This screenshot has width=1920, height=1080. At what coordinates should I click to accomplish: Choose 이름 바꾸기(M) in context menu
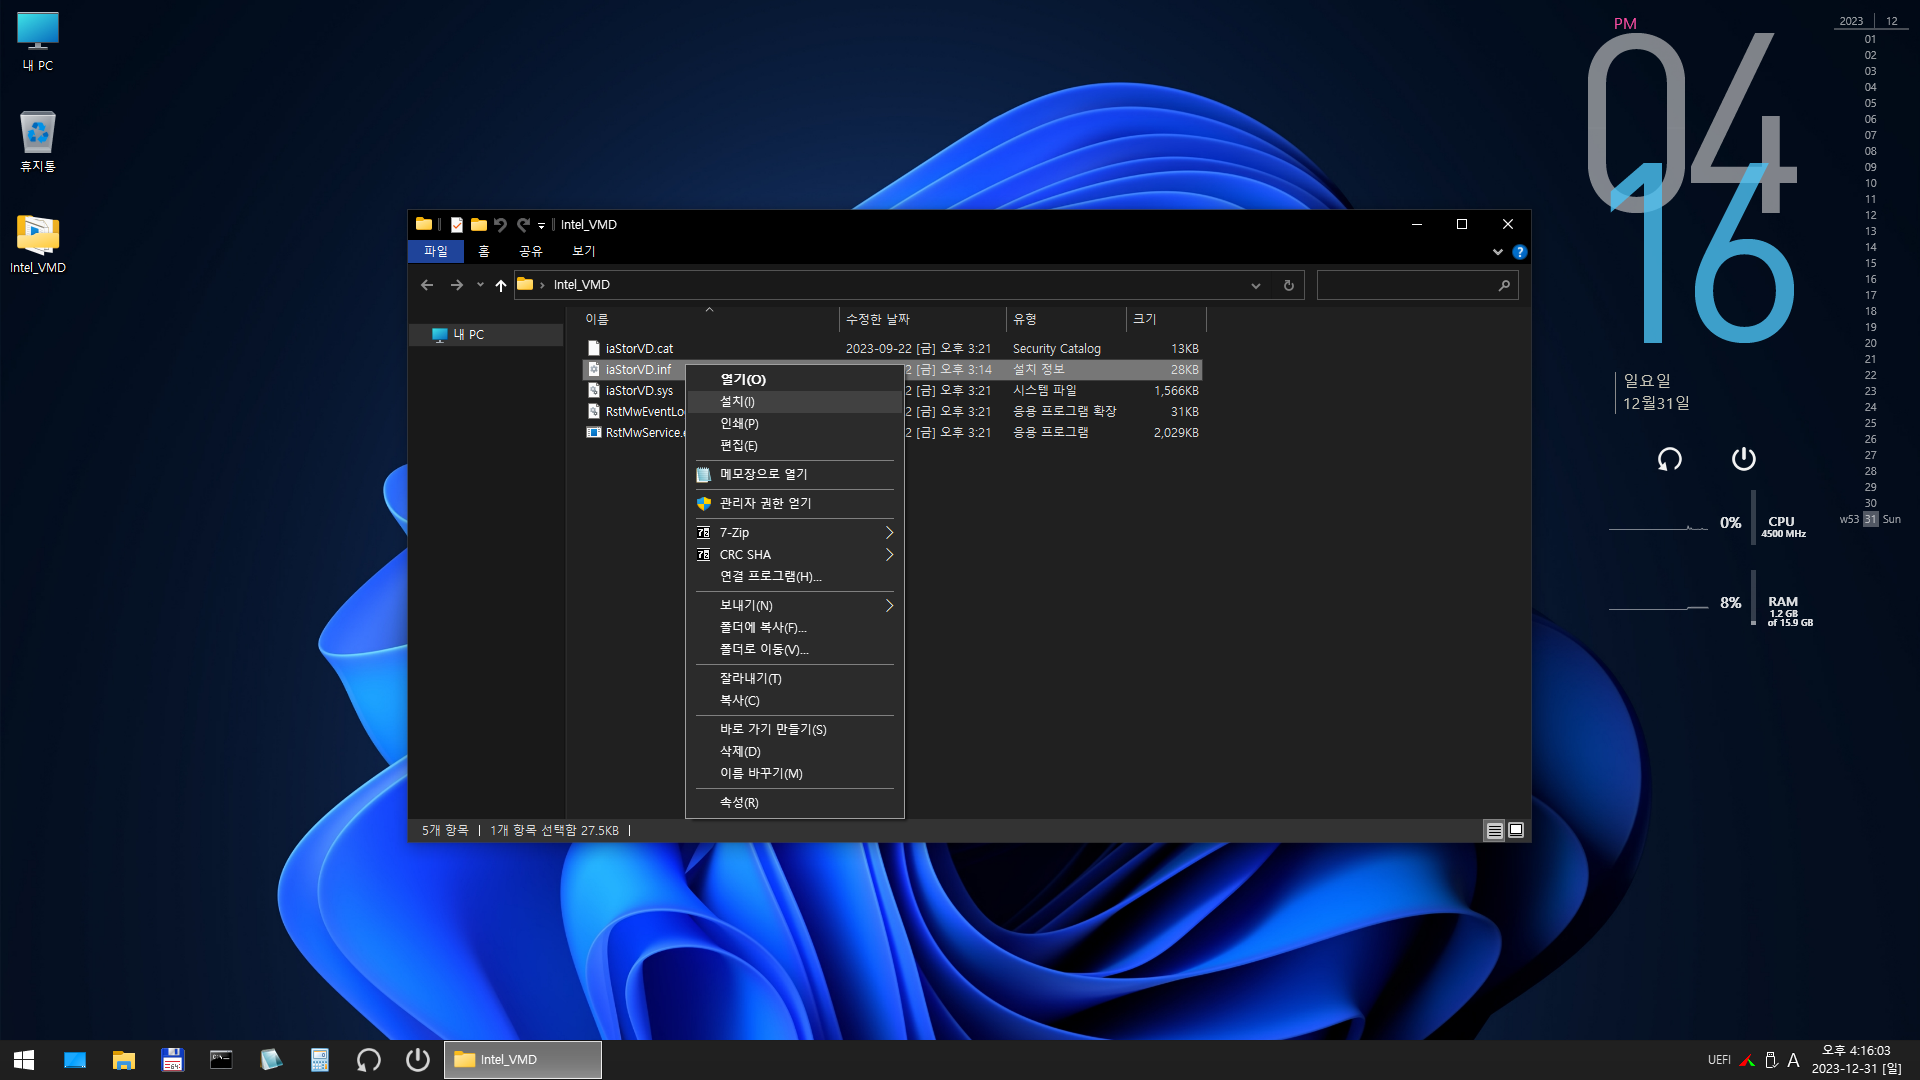[x=795, y=774]
